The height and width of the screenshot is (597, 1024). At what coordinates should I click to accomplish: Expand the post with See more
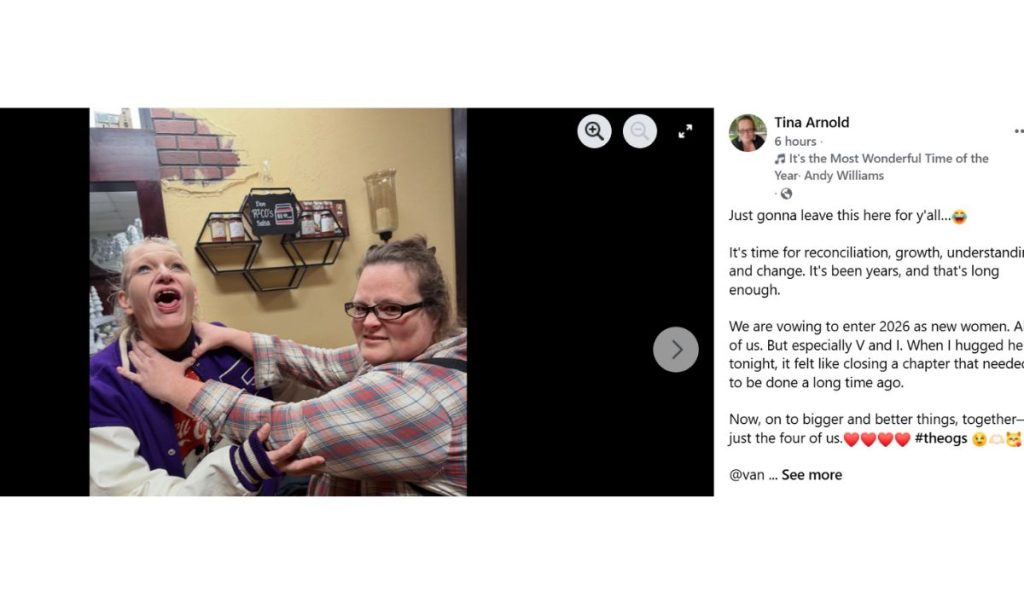812,475
